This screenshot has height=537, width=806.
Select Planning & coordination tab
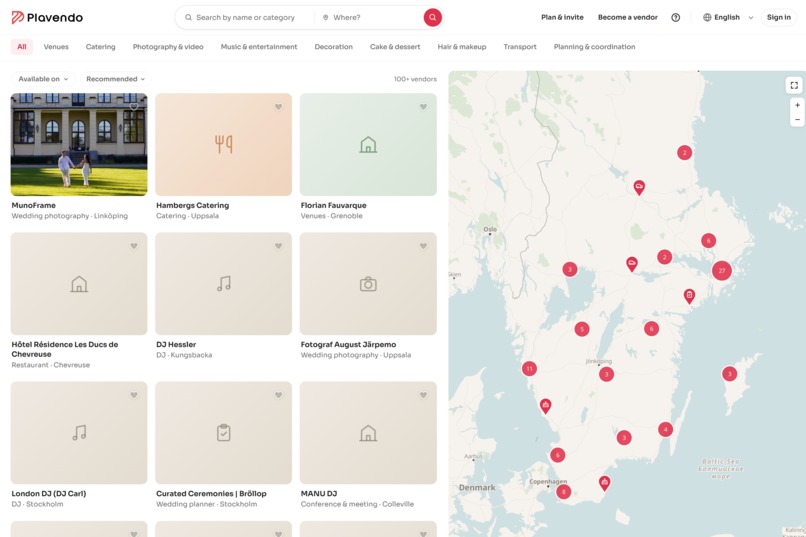click(594, 47)
